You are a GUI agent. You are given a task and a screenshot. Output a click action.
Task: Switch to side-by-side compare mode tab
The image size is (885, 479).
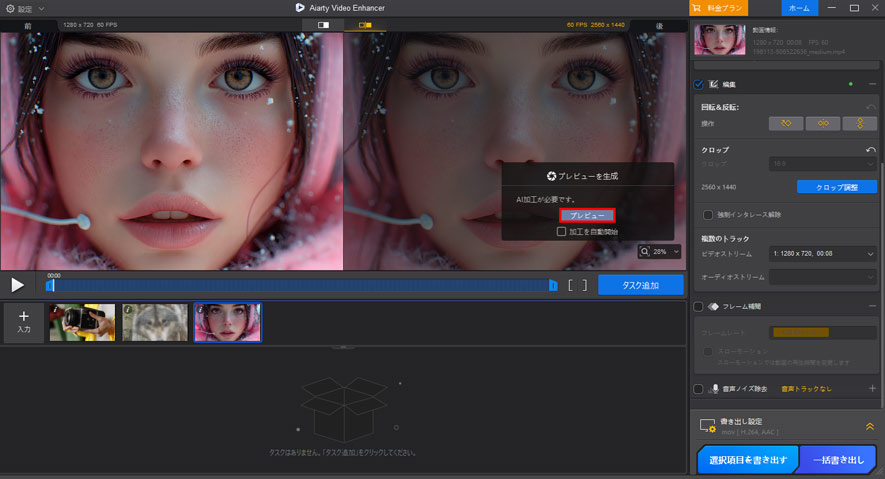tap(365, 25)
